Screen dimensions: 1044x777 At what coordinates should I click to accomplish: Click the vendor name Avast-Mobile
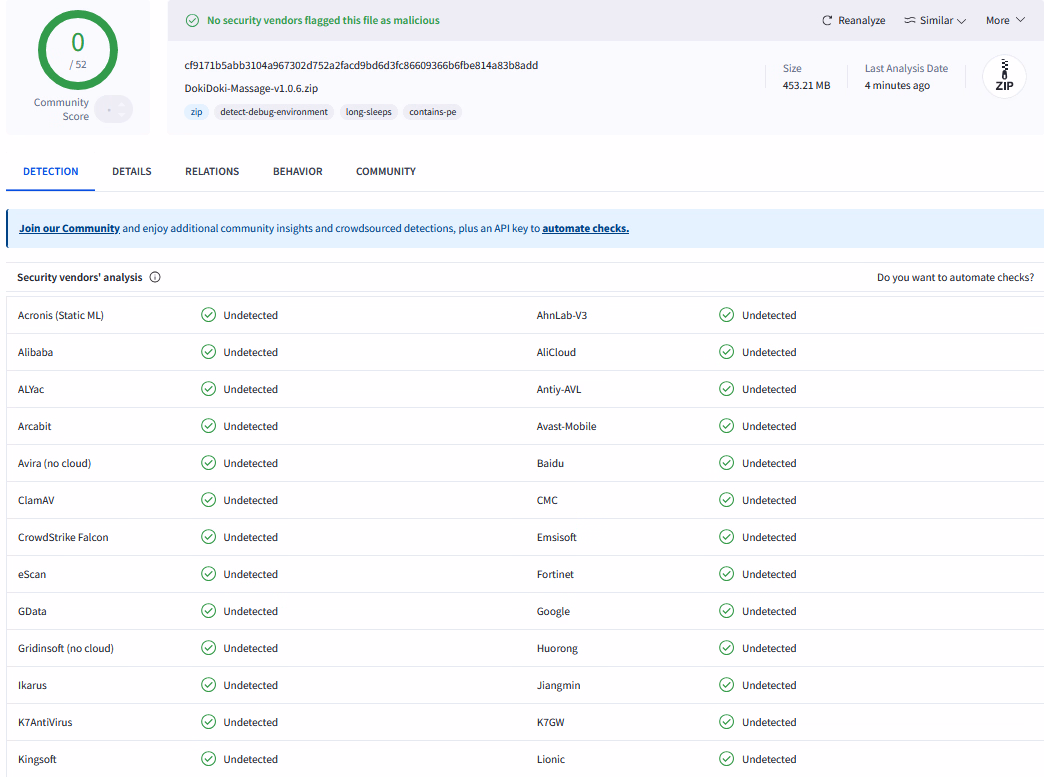[x=567, y=426]
